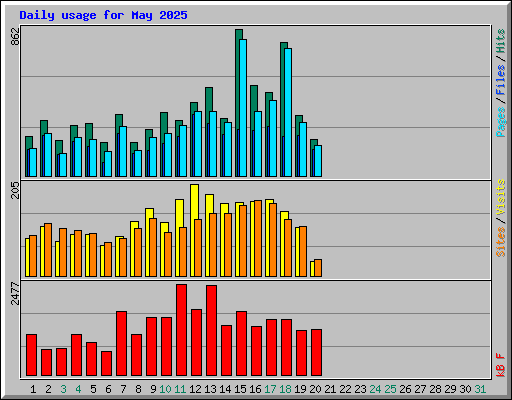The image size is (512, 400).
Task: Click day label 31 on x-axis
Action: point(480,389)
